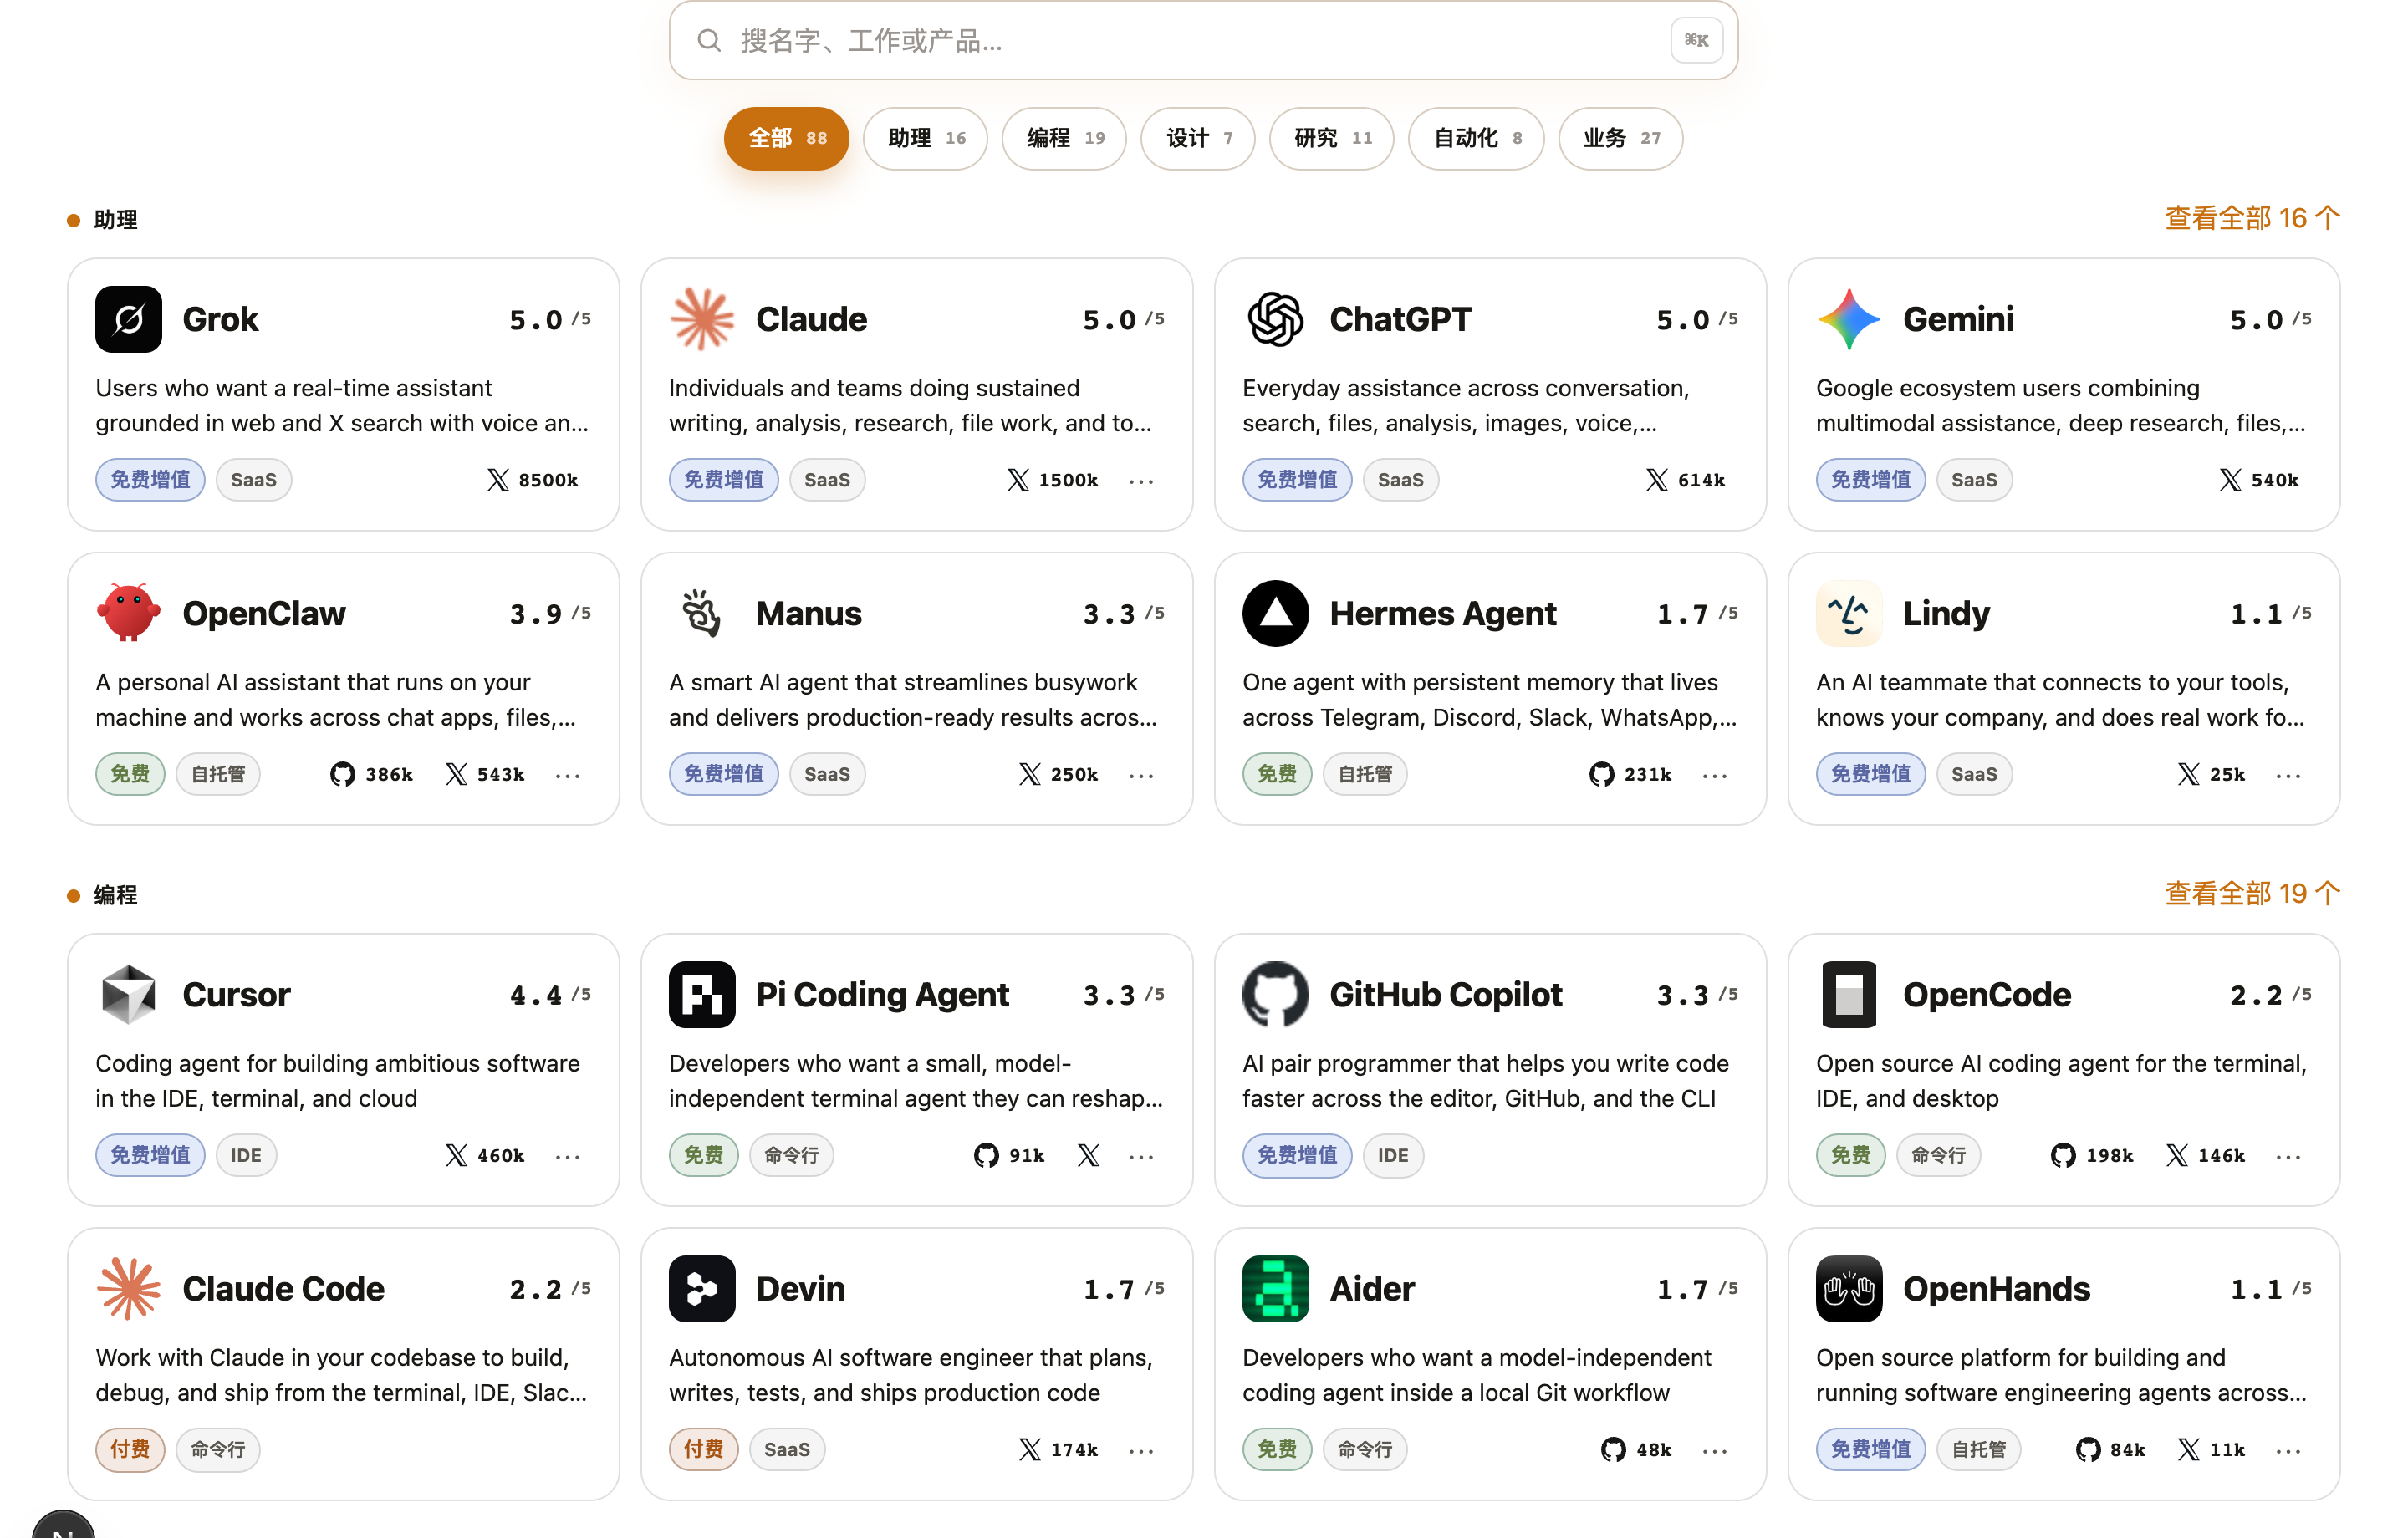The height and width of the screenshot is (1538, 2408).
Task: Click the 免费 tag on OpenClaw
Action: tap(130, 774)
